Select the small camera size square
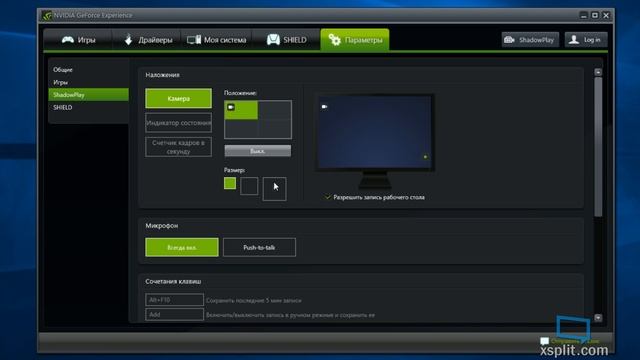 click(230, 183)
